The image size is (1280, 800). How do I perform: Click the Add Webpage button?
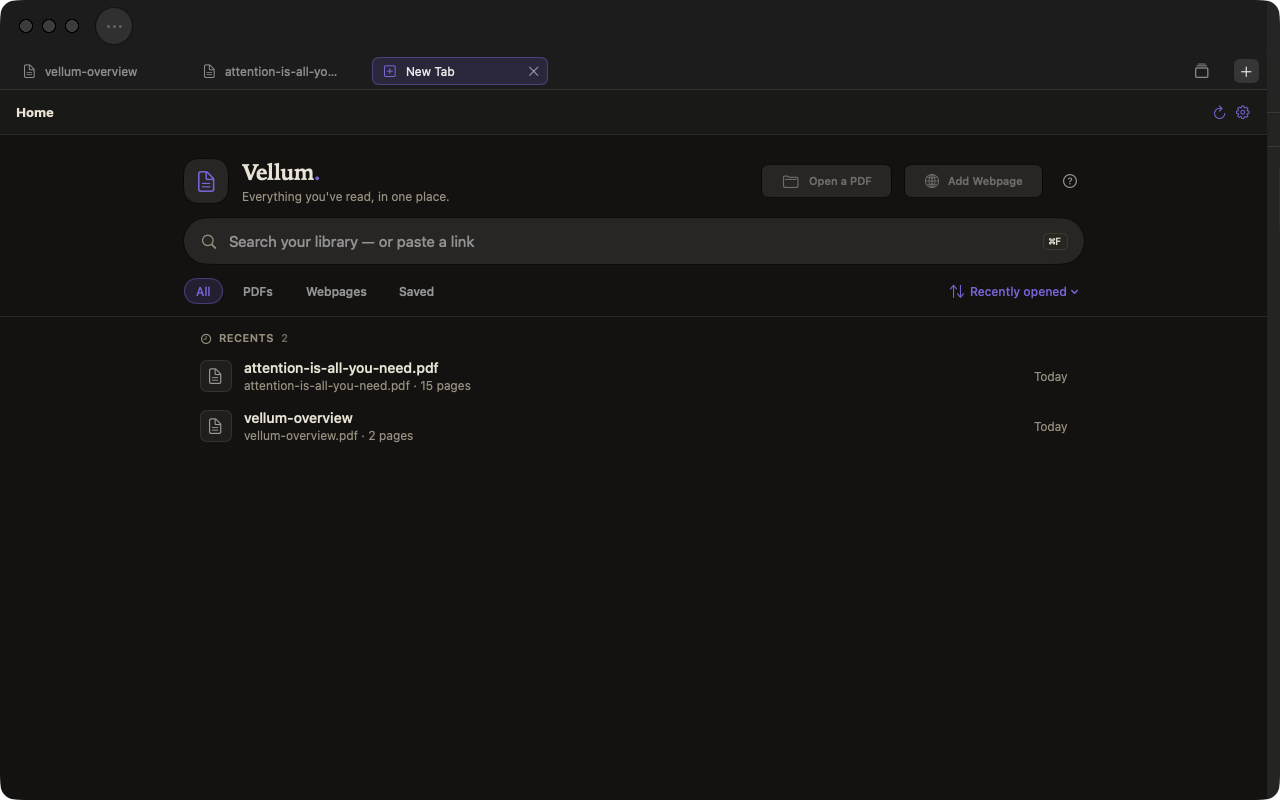(973, 181)
